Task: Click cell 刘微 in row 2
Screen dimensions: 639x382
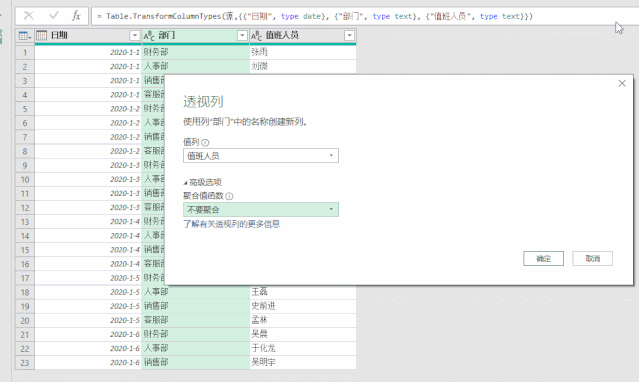Action: pos(303,66)
